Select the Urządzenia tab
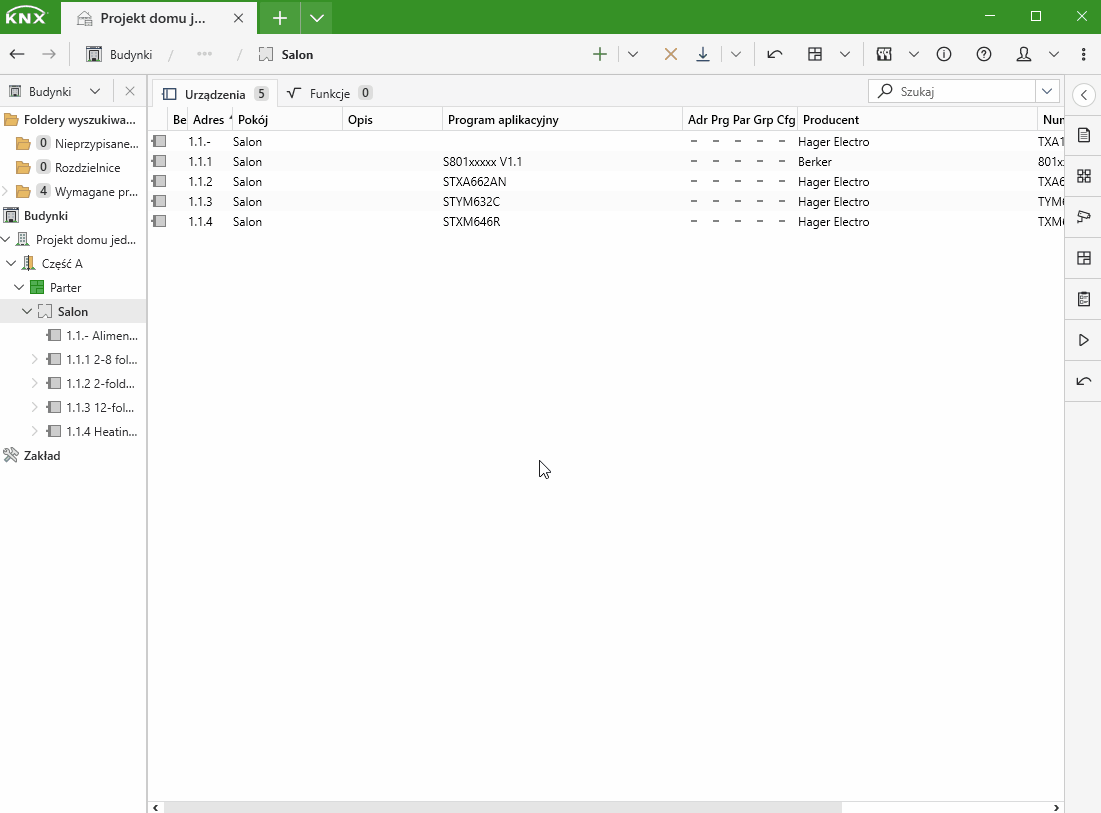The width and height of the screenshot is (1101, 813). [214, 94]
